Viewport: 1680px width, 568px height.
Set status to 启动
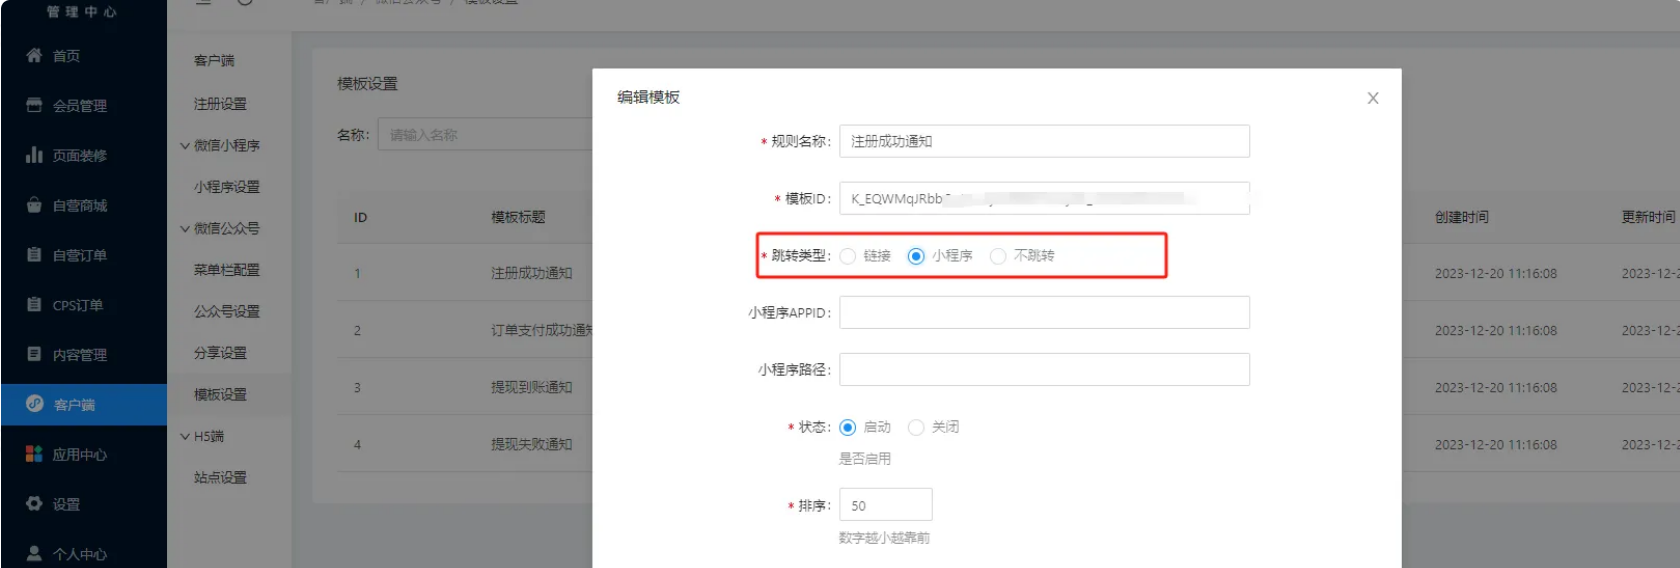[848, 427]
